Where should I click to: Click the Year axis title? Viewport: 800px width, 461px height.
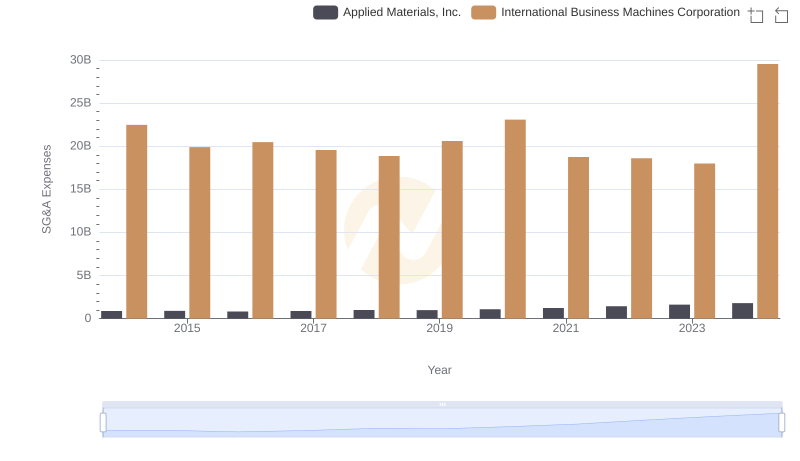(439, 370)
